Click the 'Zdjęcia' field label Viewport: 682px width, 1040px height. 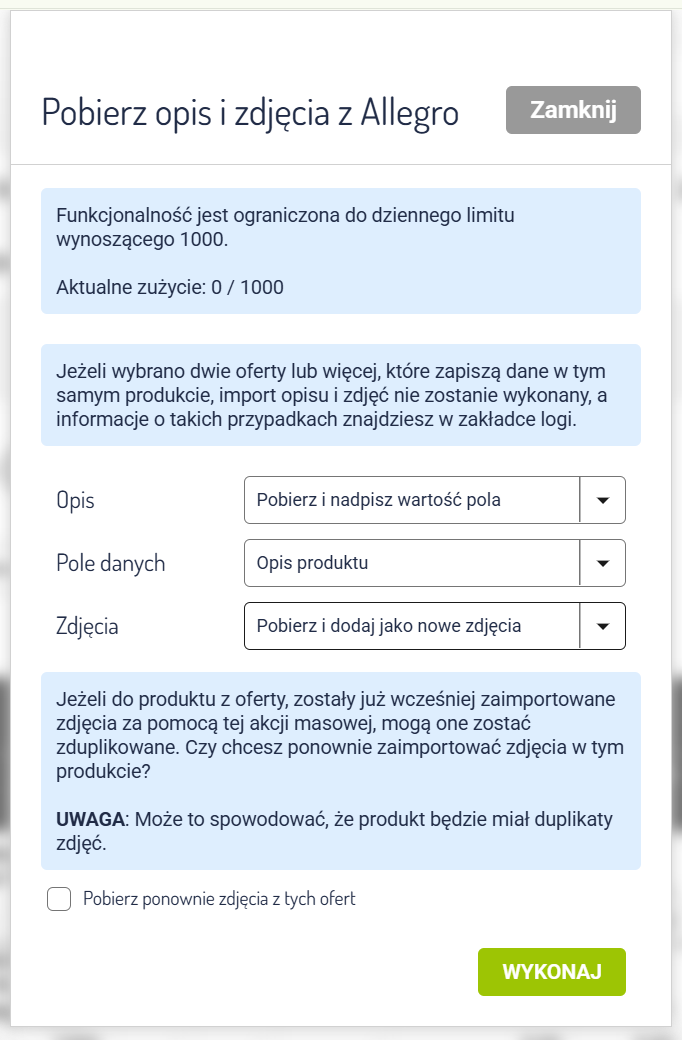click(88, 627)
